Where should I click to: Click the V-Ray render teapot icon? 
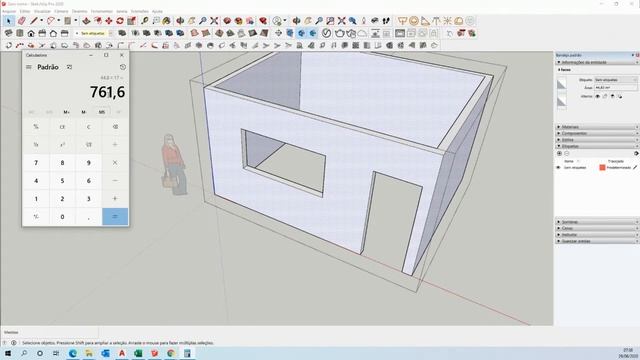[x=340, y=33]
